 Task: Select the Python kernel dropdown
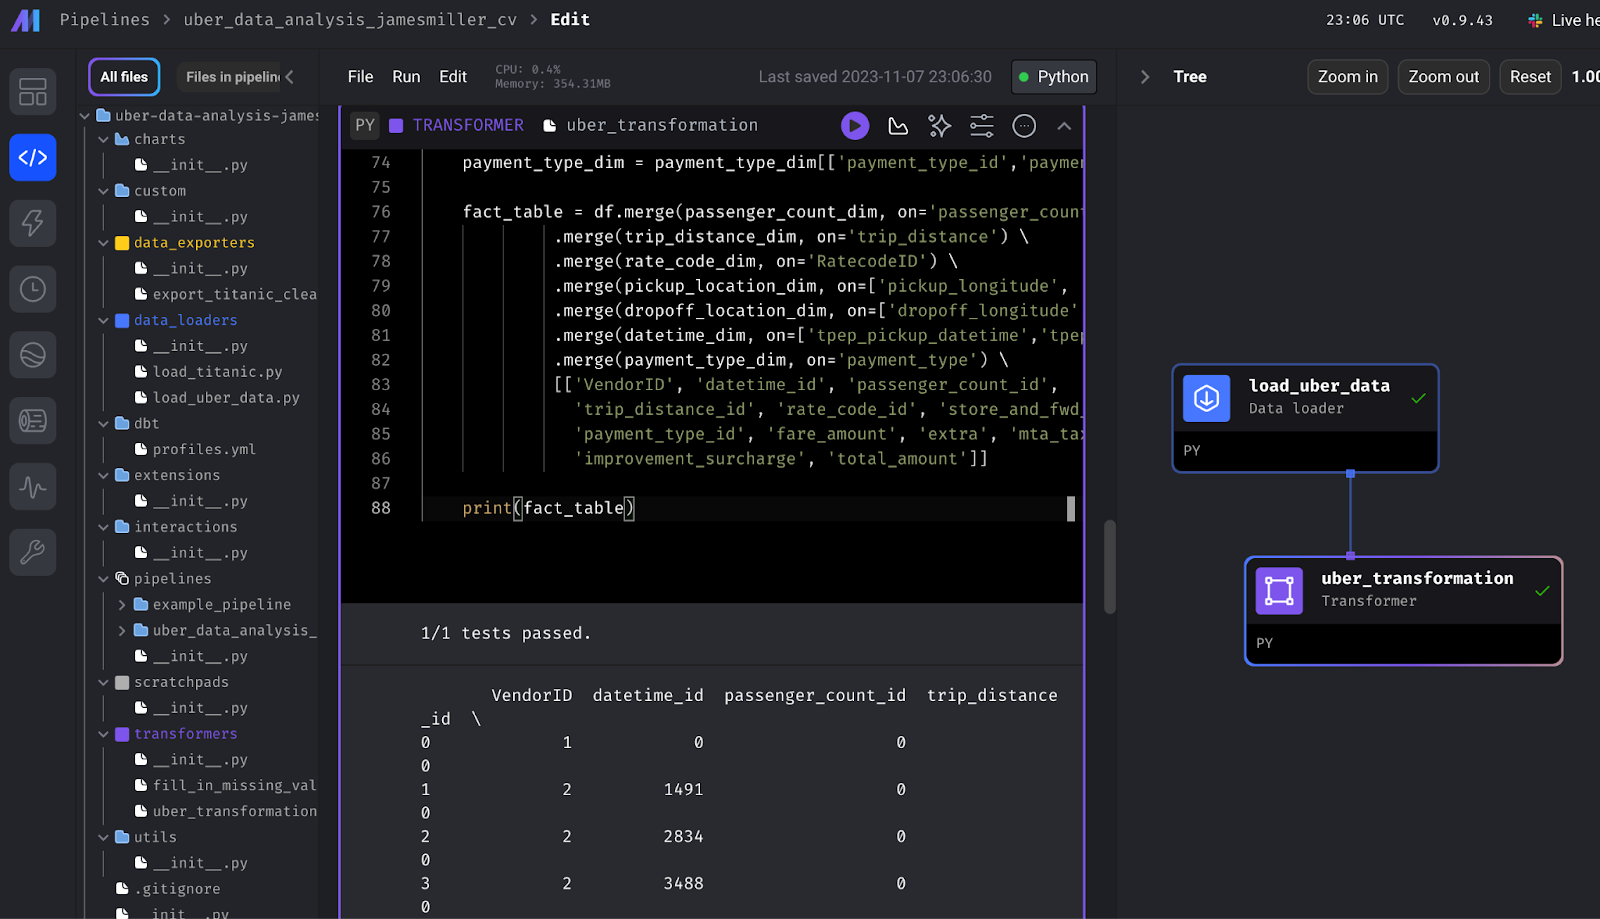click(x=1053, y=77)
